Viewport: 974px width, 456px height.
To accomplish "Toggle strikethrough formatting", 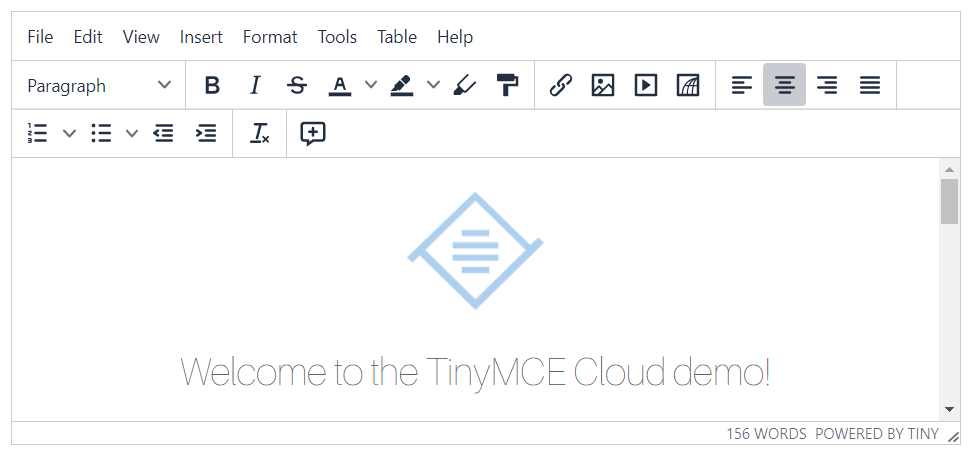I will coord(297,85).
